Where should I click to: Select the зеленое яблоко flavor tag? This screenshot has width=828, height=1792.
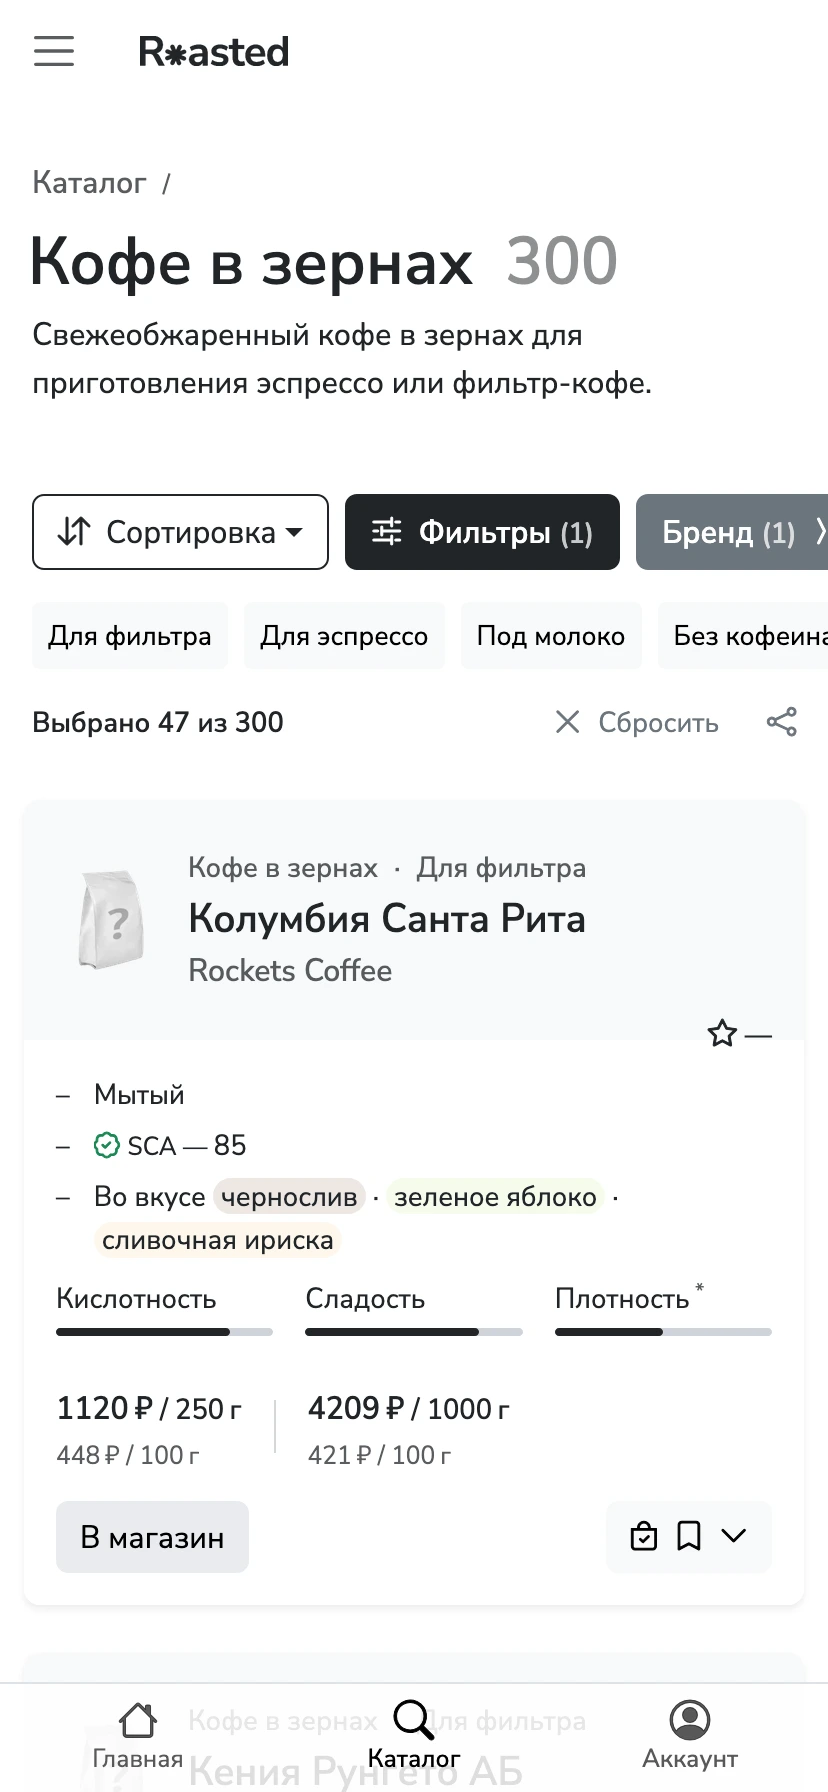click(x=495, y=1197)
